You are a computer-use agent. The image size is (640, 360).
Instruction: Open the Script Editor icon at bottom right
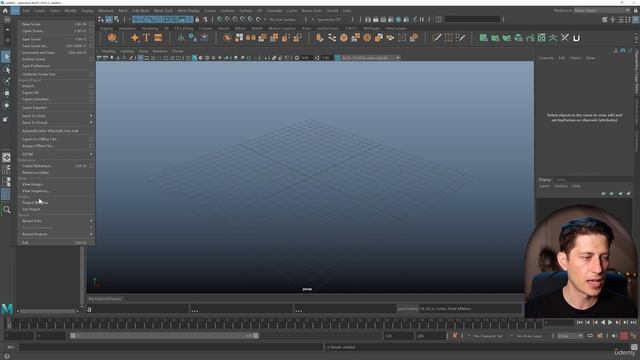point(633,347)
